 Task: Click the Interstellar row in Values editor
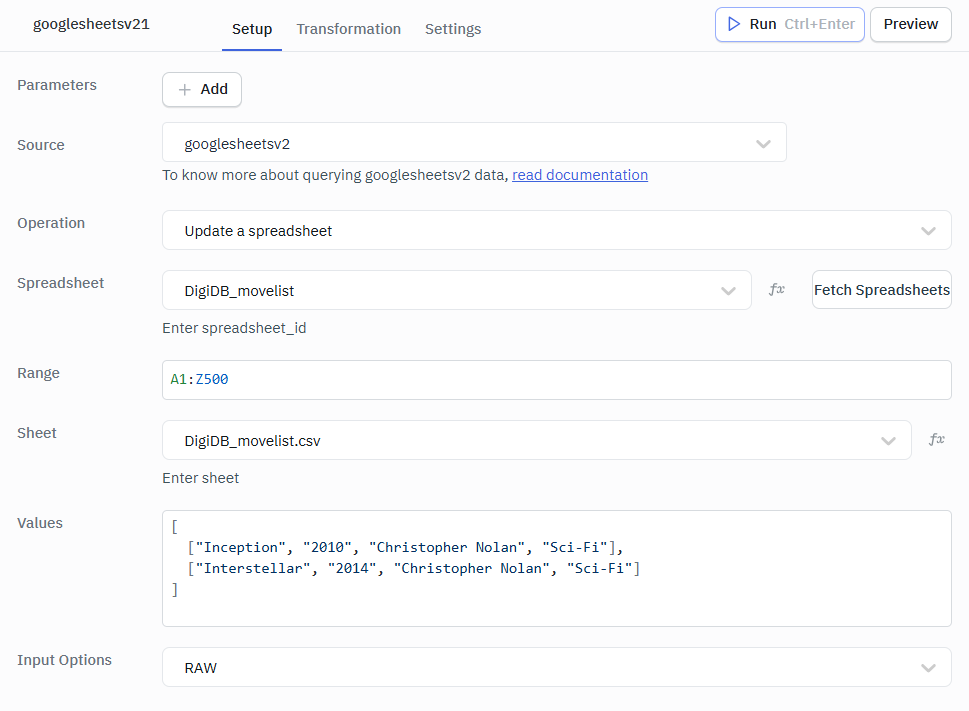tap(412, 568)
